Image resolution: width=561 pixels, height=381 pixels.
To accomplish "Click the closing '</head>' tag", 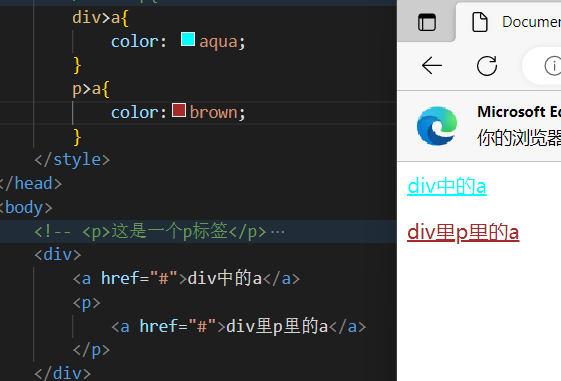I will [31, 184].
